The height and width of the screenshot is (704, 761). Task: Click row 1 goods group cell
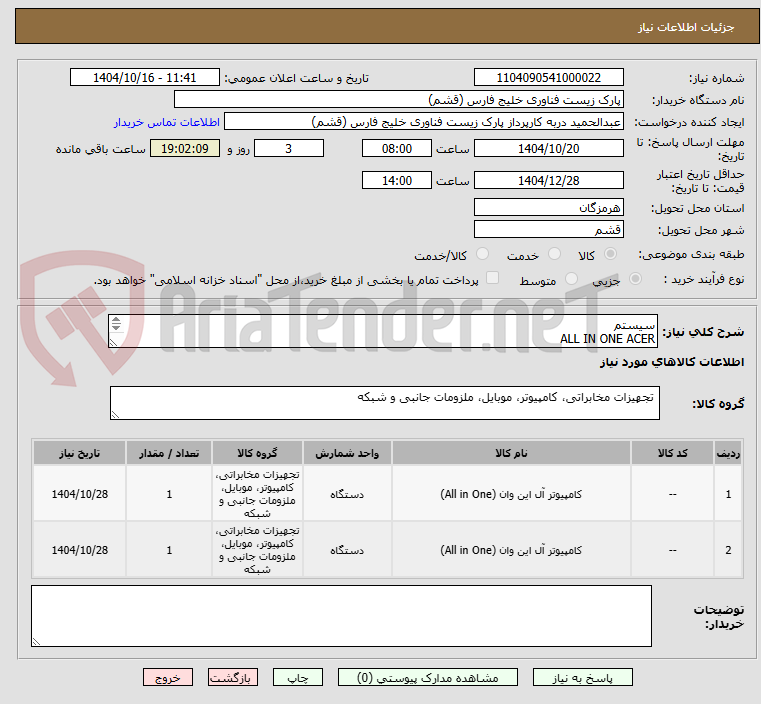pos(257,494)
